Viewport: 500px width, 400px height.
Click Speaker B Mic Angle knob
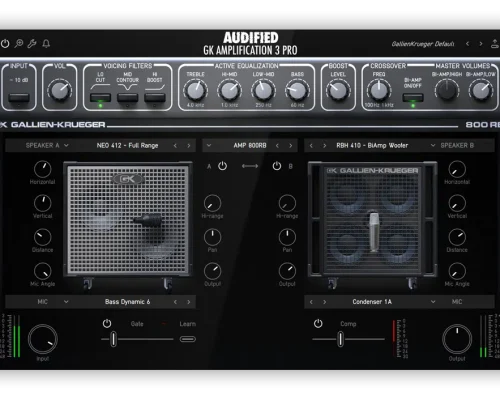point(457,271)
